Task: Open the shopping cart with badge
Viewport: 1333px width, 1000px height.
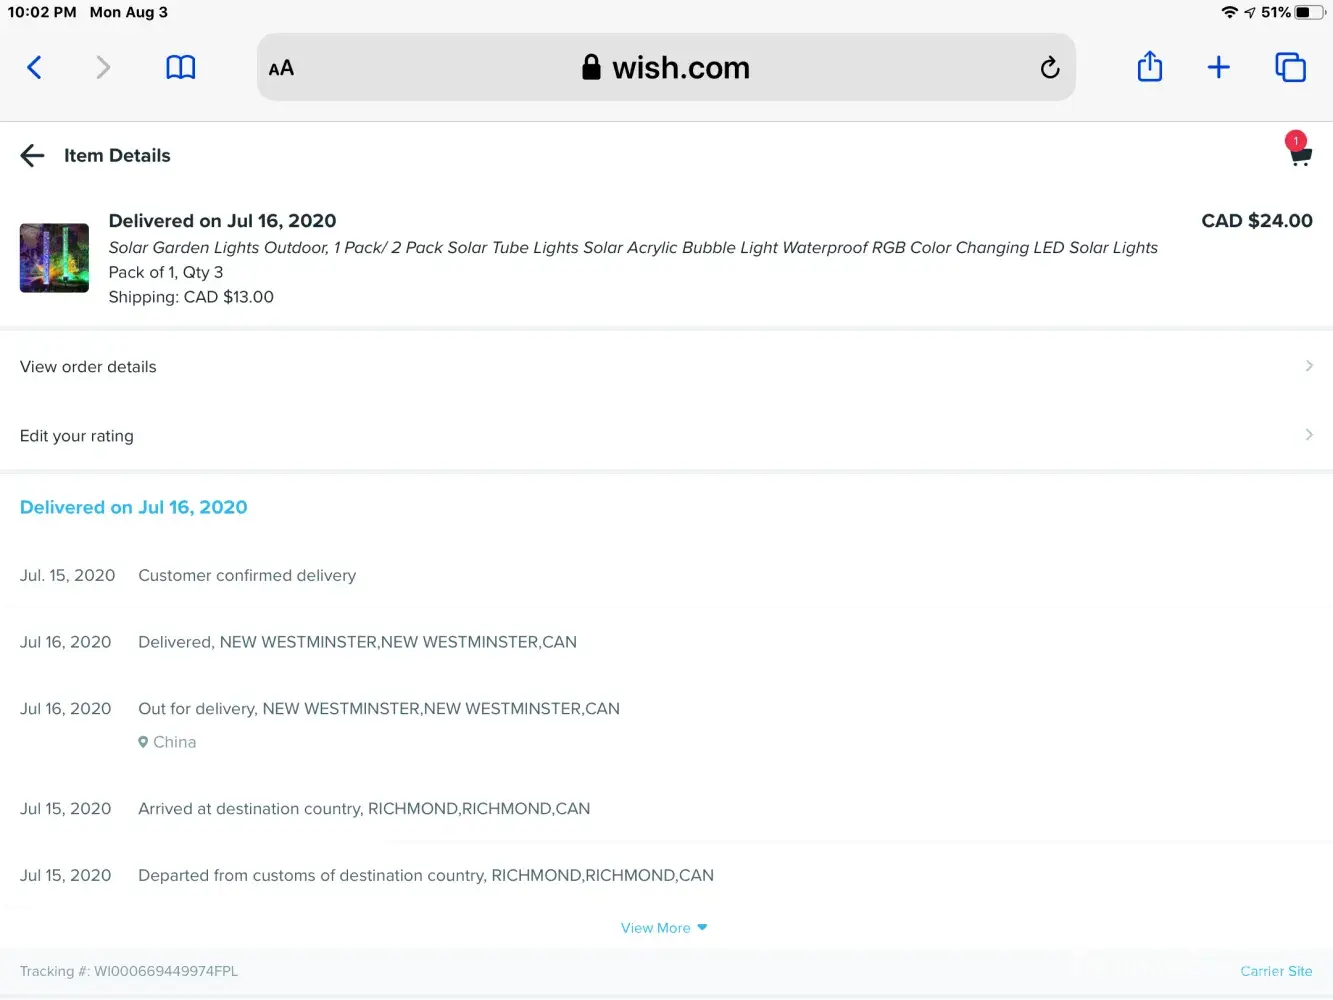Action: (x=1299, y=153)
